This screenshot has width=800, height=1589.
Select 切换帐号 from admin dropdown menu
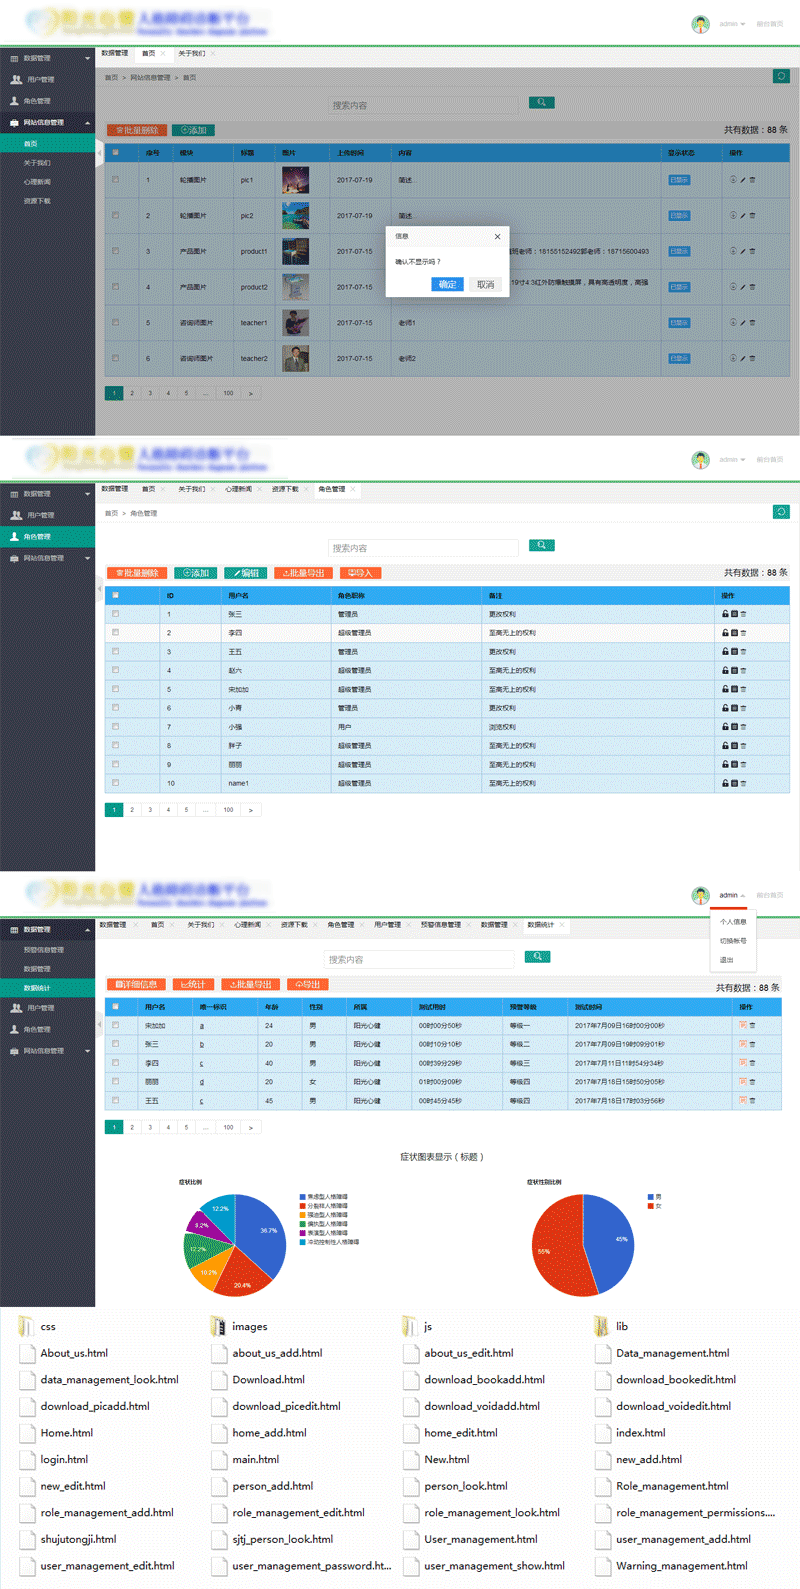(733, 941)
